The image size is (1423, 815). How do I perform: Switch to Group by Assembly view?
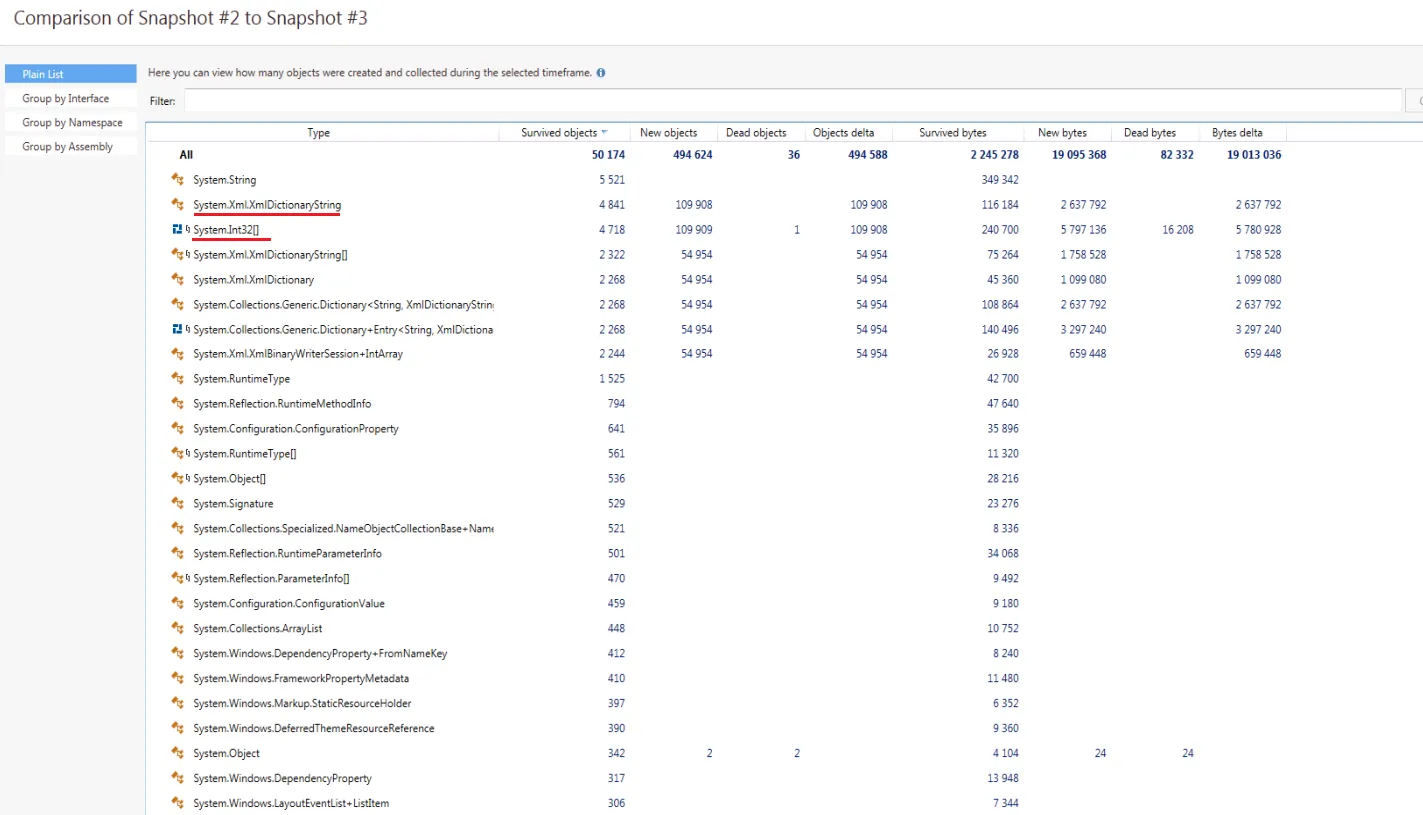tap(70, 146)
